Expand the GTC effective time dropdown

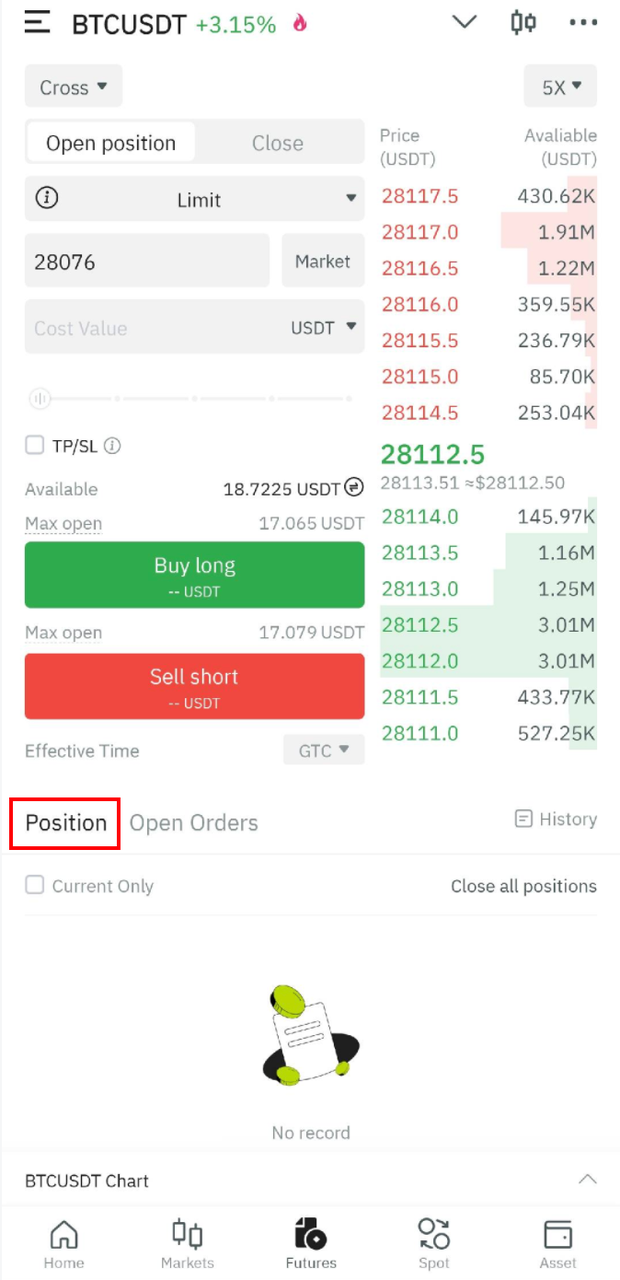[x=324, y=750]
